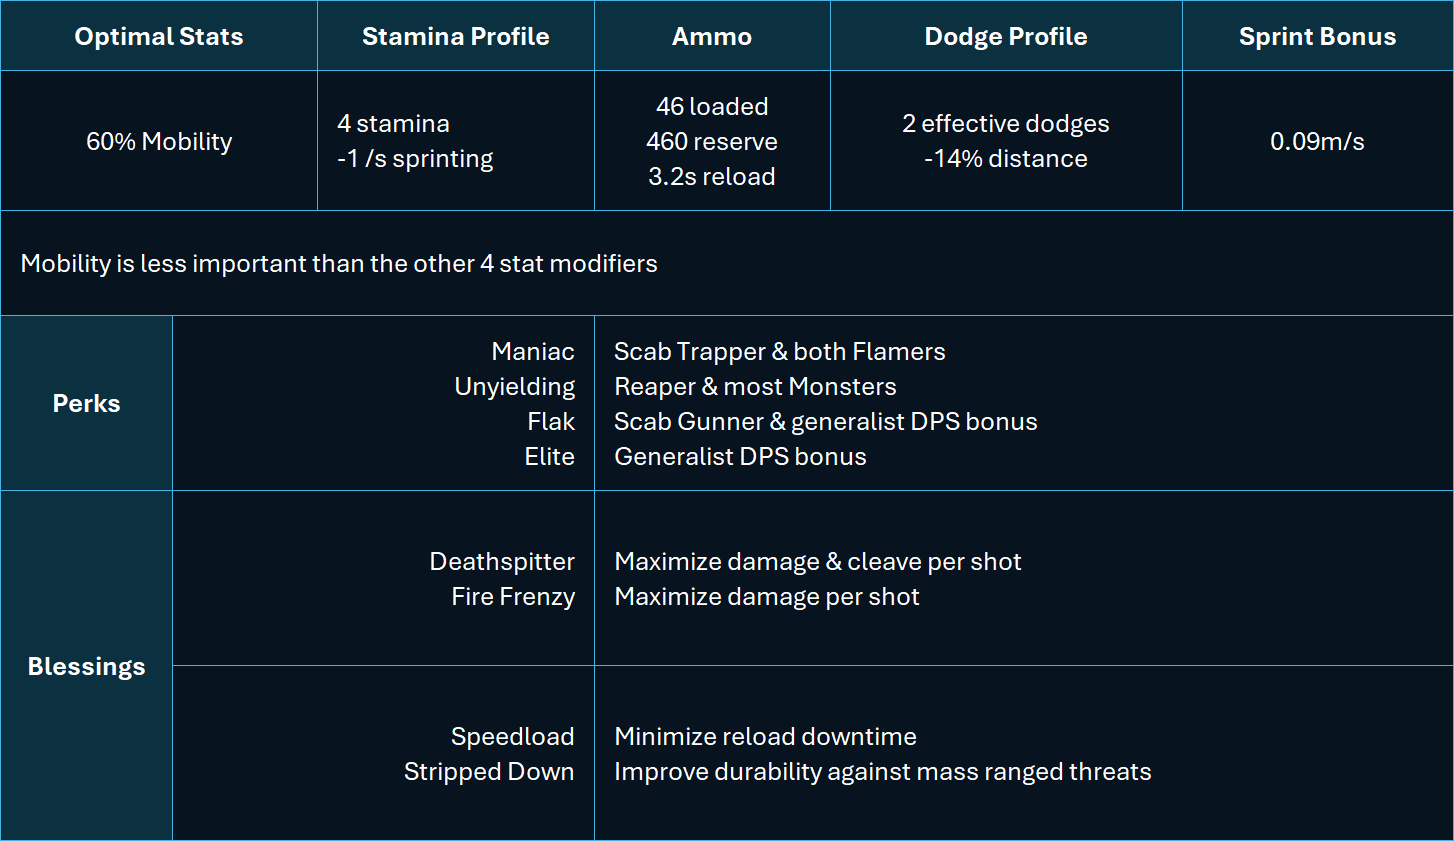Select the Unyielding perk entry
Viewport: 1454px width, 841px height.
515,387
